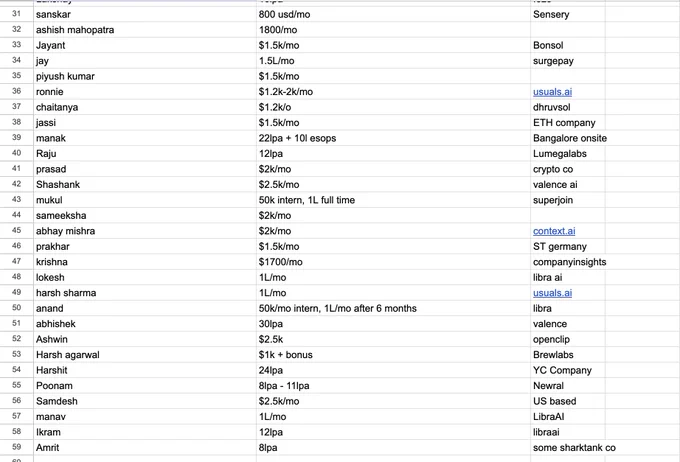The width and height of the screenshot is (680, 462).
Task: Select the 'Newral' cell
Action: pyautogui.click(x=568, y=386)
